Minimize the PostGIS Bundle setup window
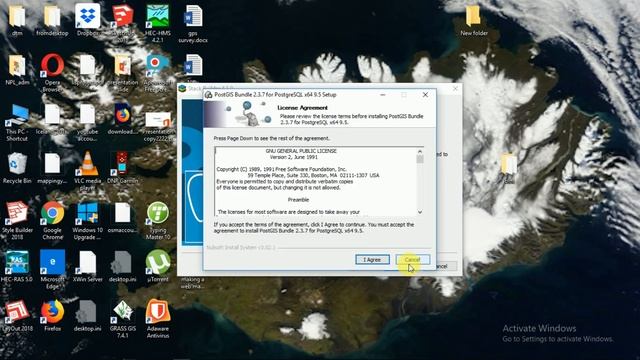Screen dimensions: 640x360 pyautogui.click(x=382, y=95)
